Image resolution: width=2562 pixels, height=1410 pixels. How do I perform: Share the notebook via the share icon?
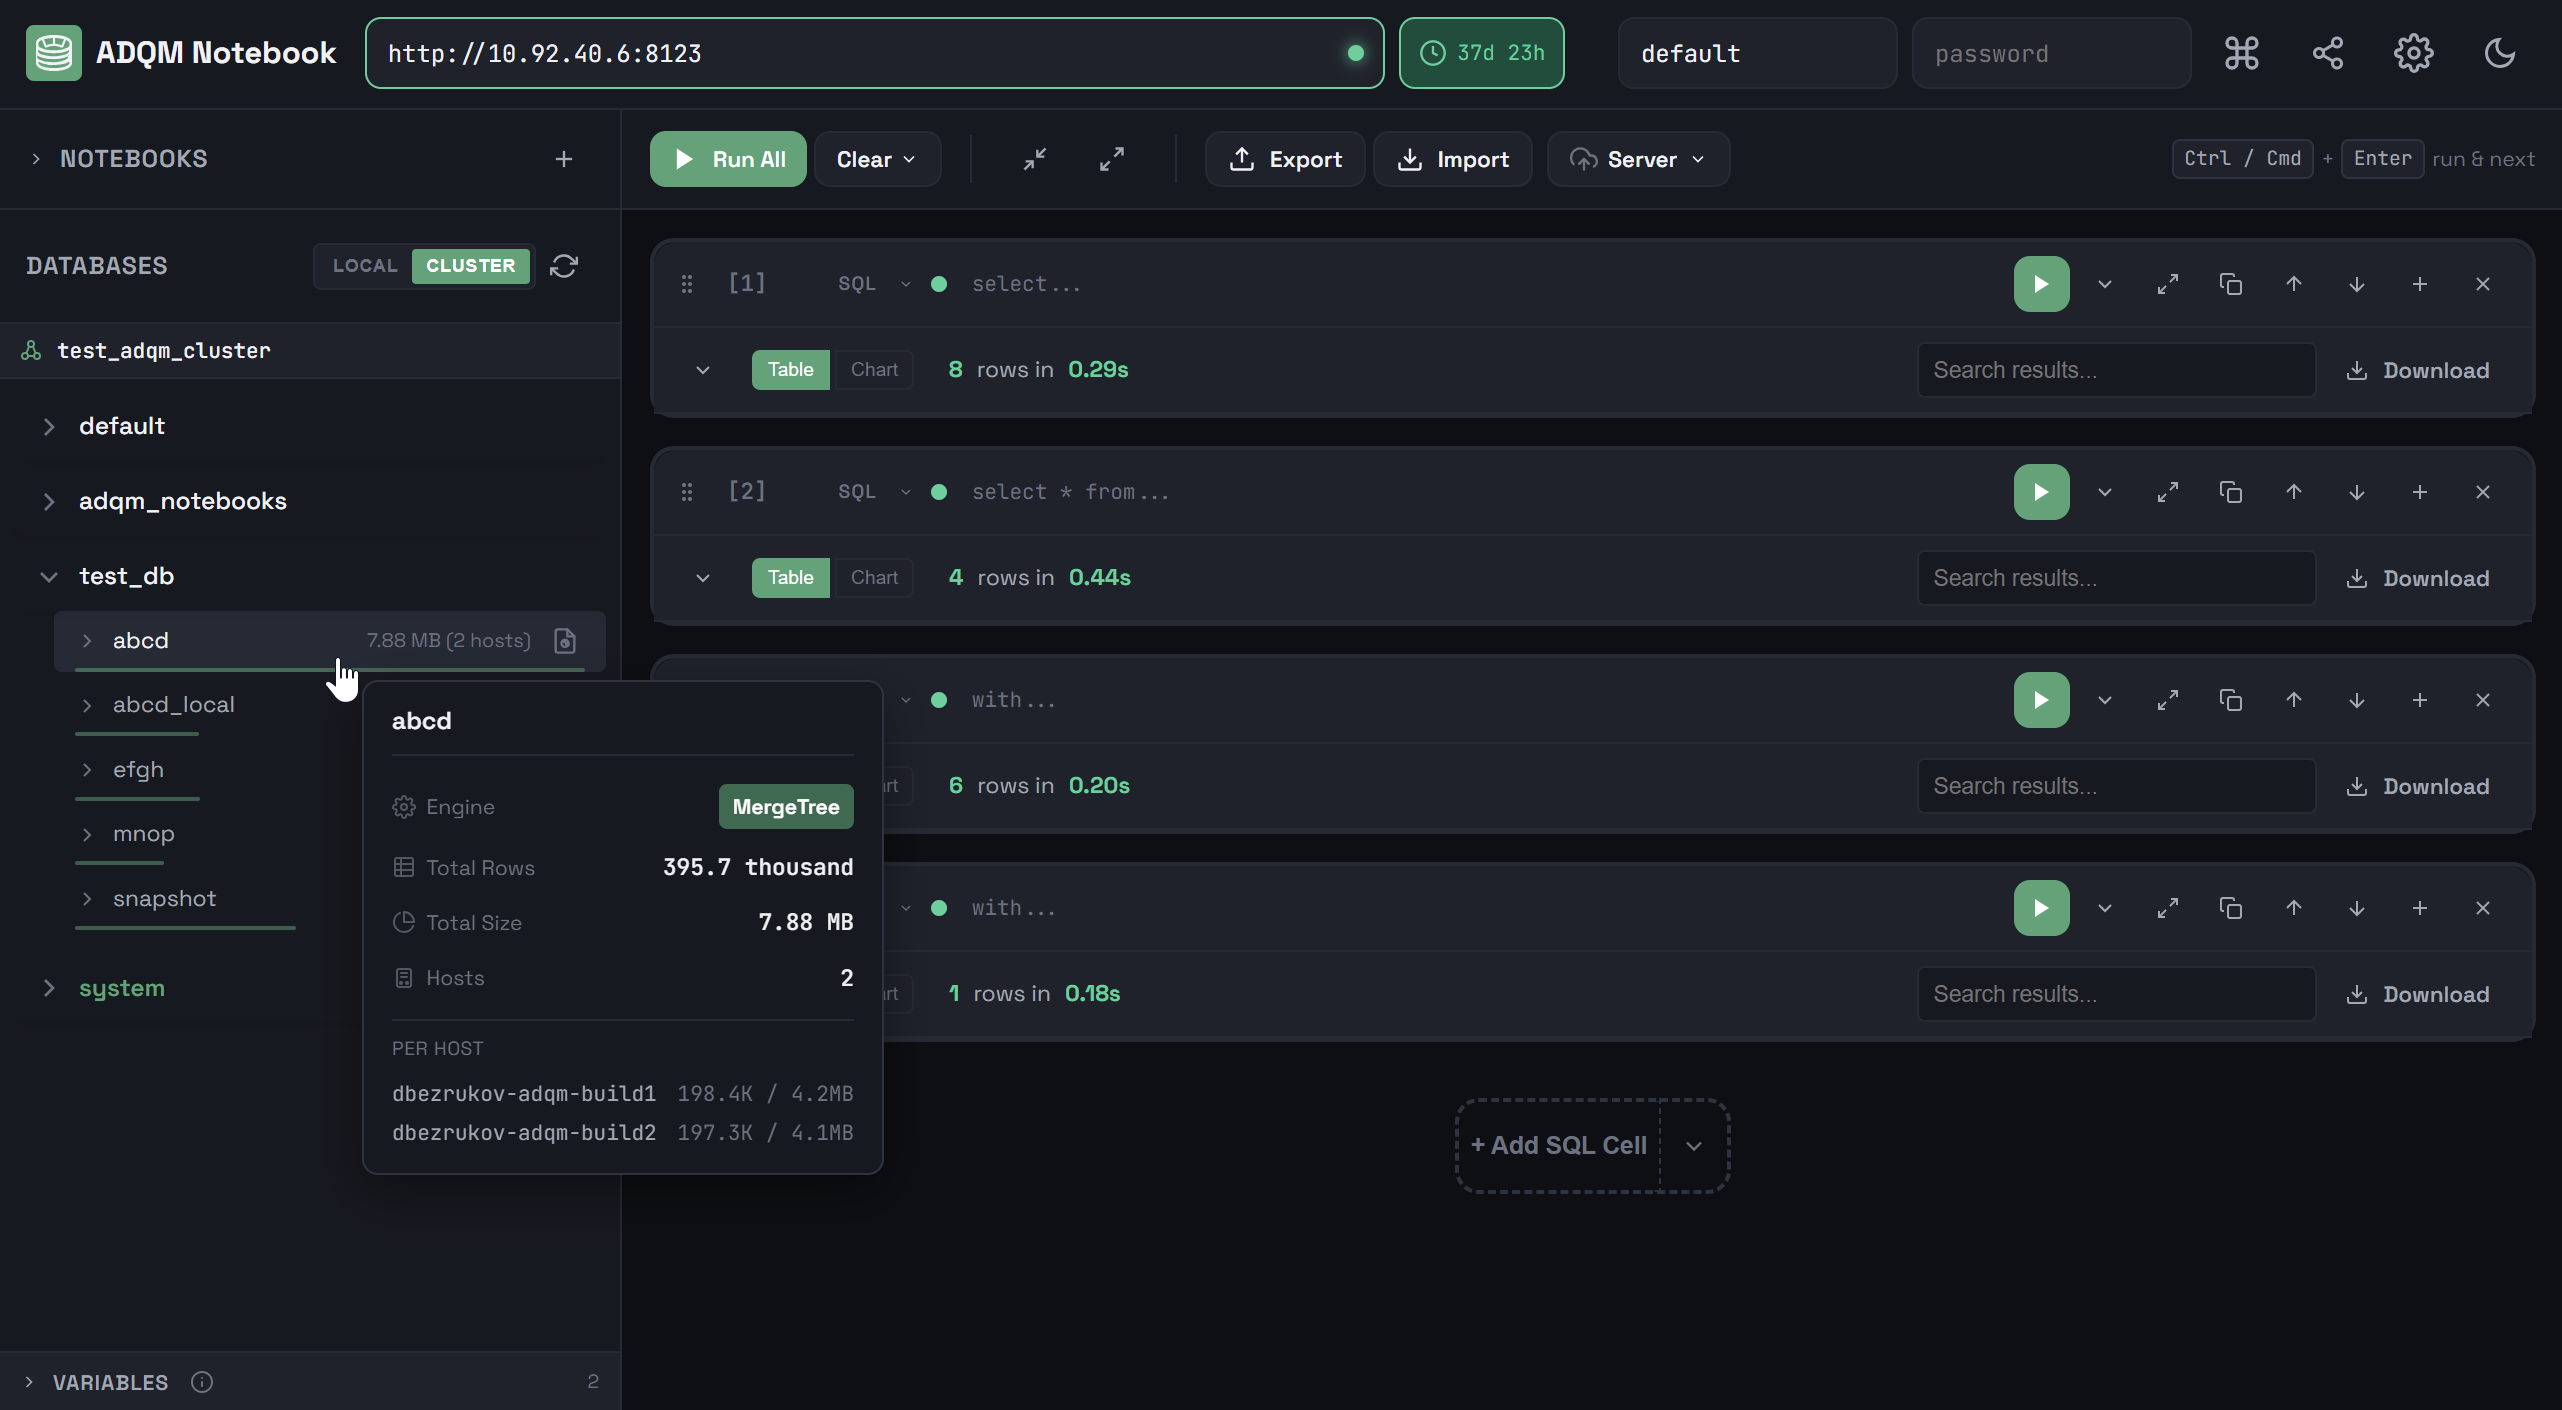coord(2327,53)
